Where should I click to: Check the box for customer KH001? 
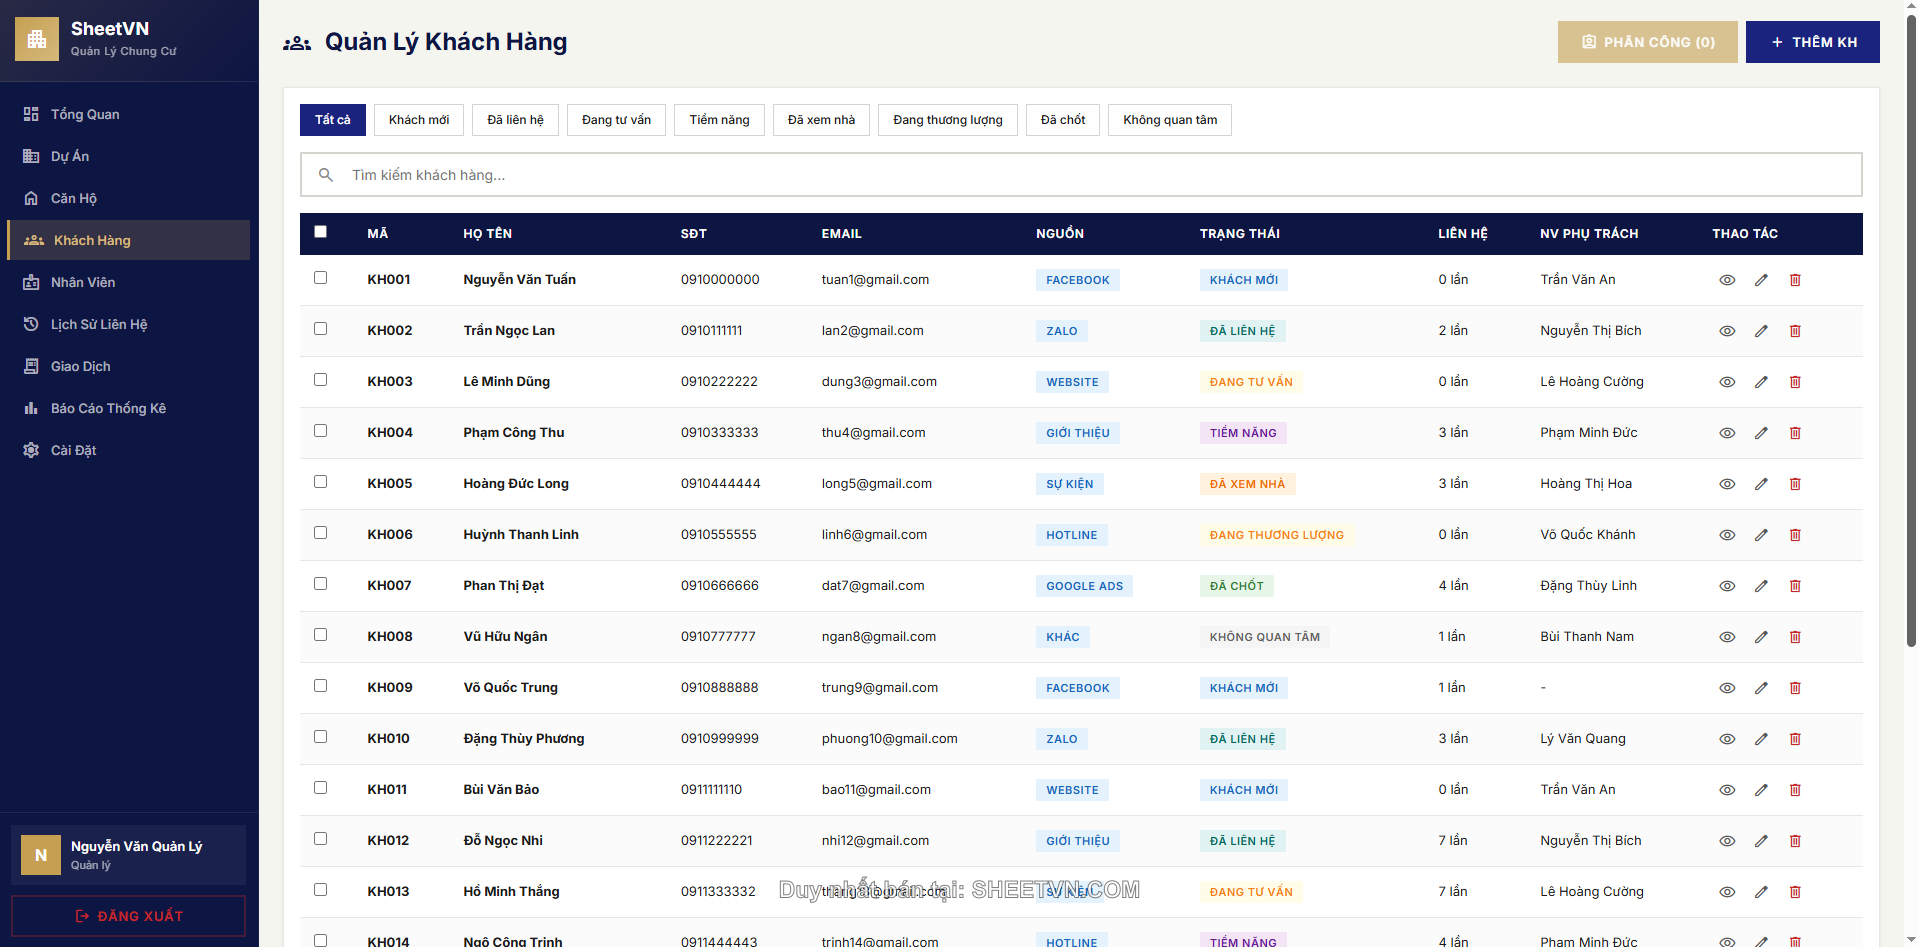coord(320,278)
